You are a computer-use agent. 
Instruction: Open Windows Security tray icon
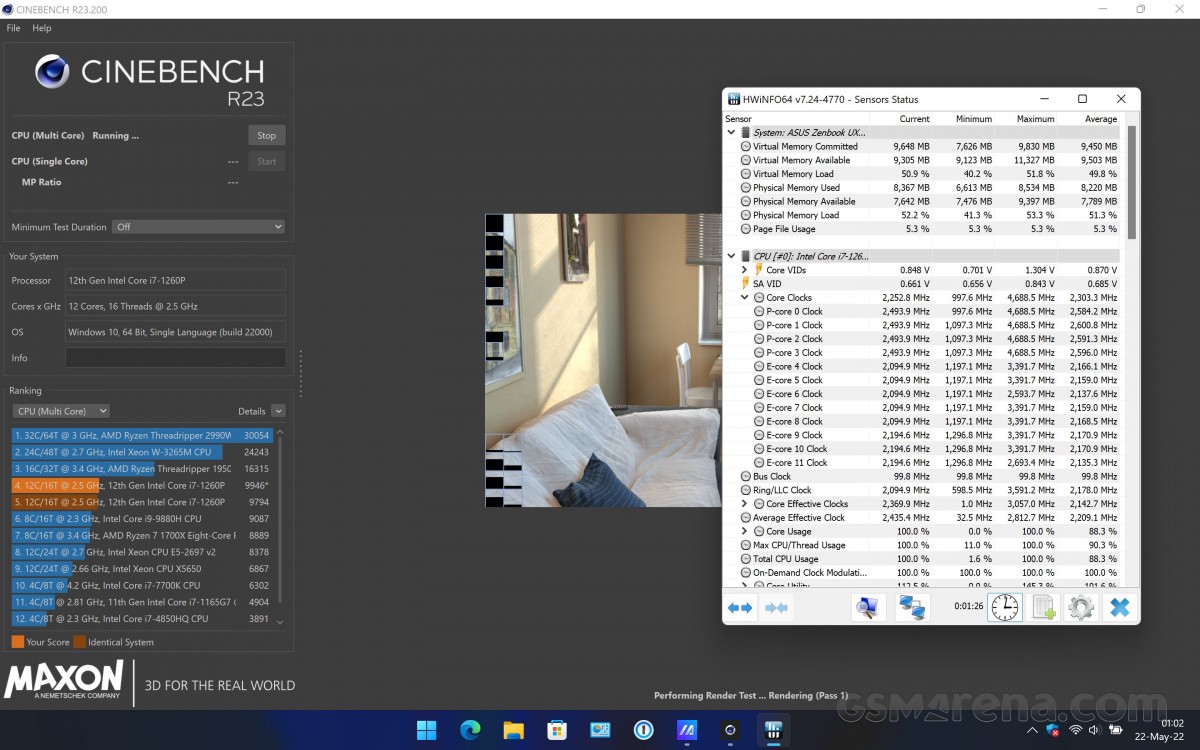click(x=1054, y=731)
